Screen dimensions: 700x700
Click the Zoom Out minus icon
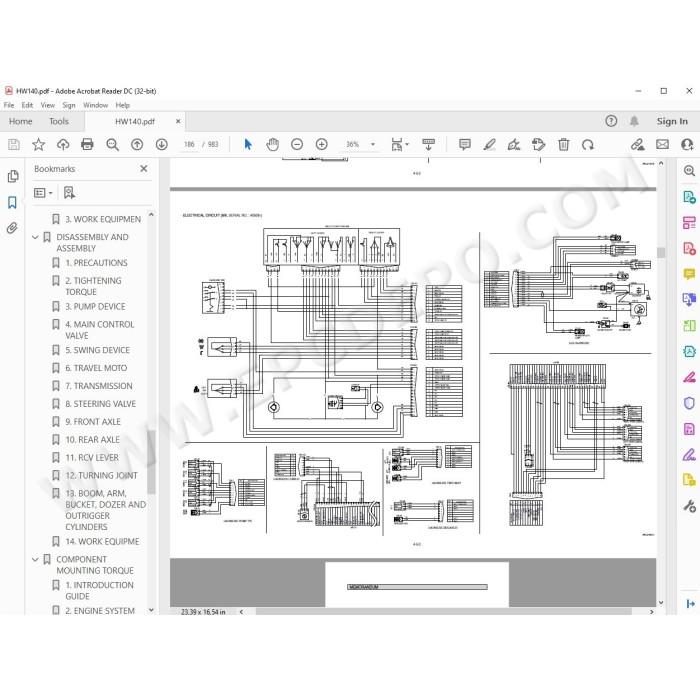297,144
